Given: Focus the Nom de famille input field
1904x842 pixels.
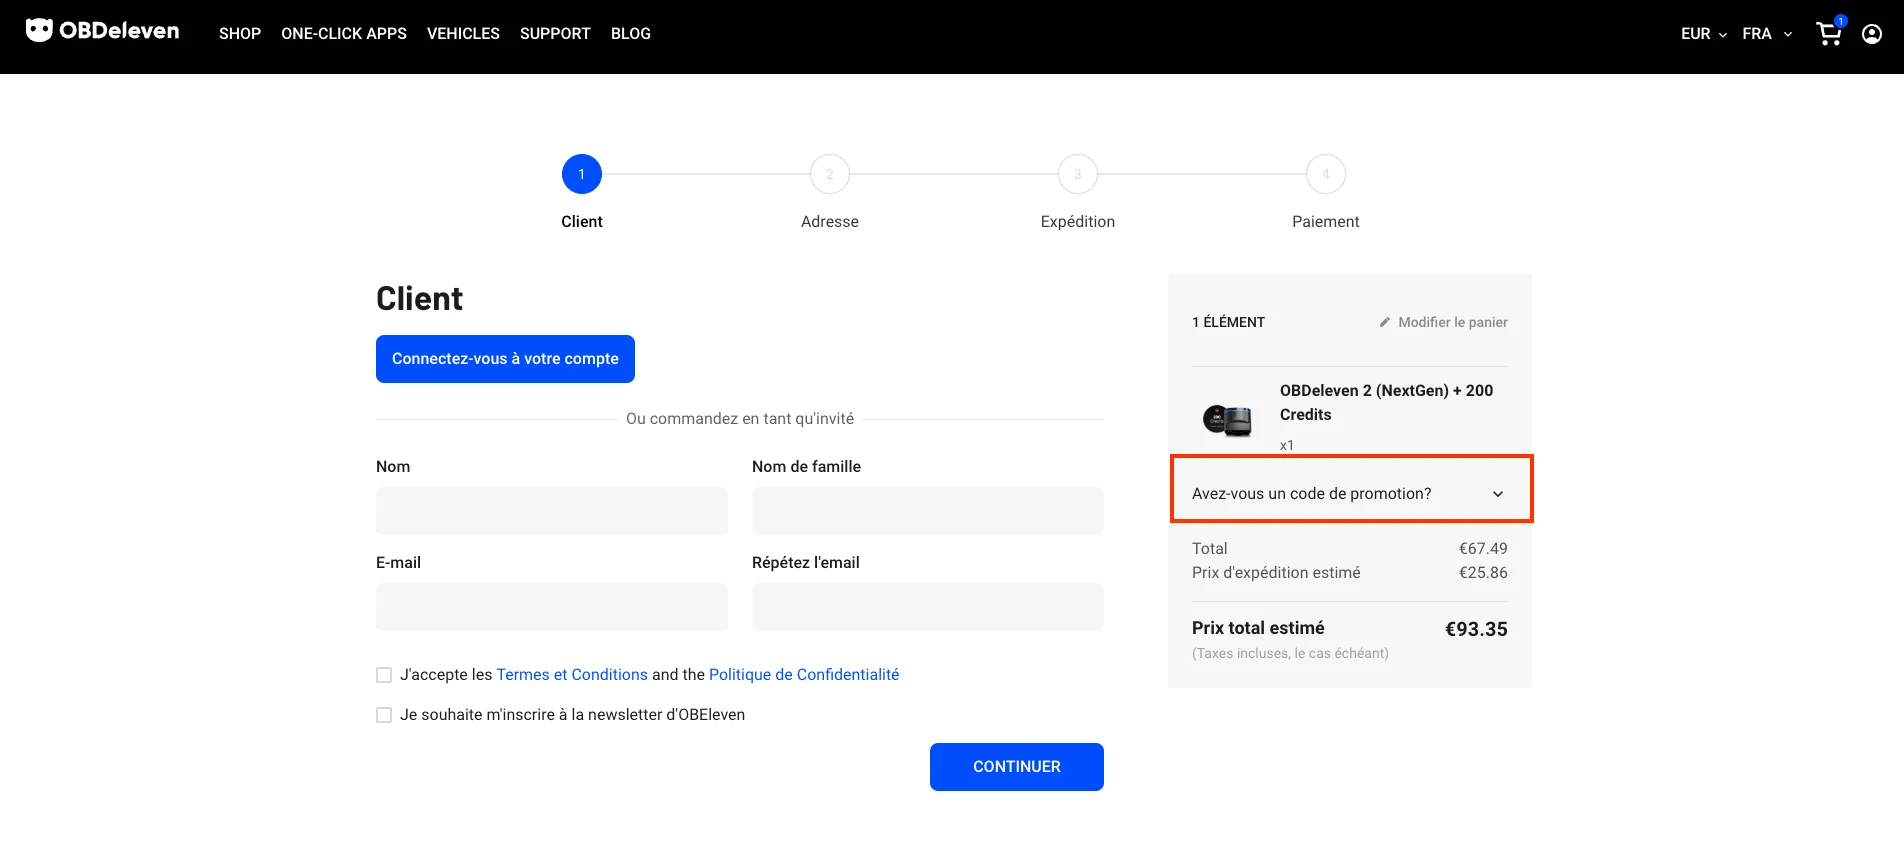Looking at the screenshot, I should click(928, 511).
